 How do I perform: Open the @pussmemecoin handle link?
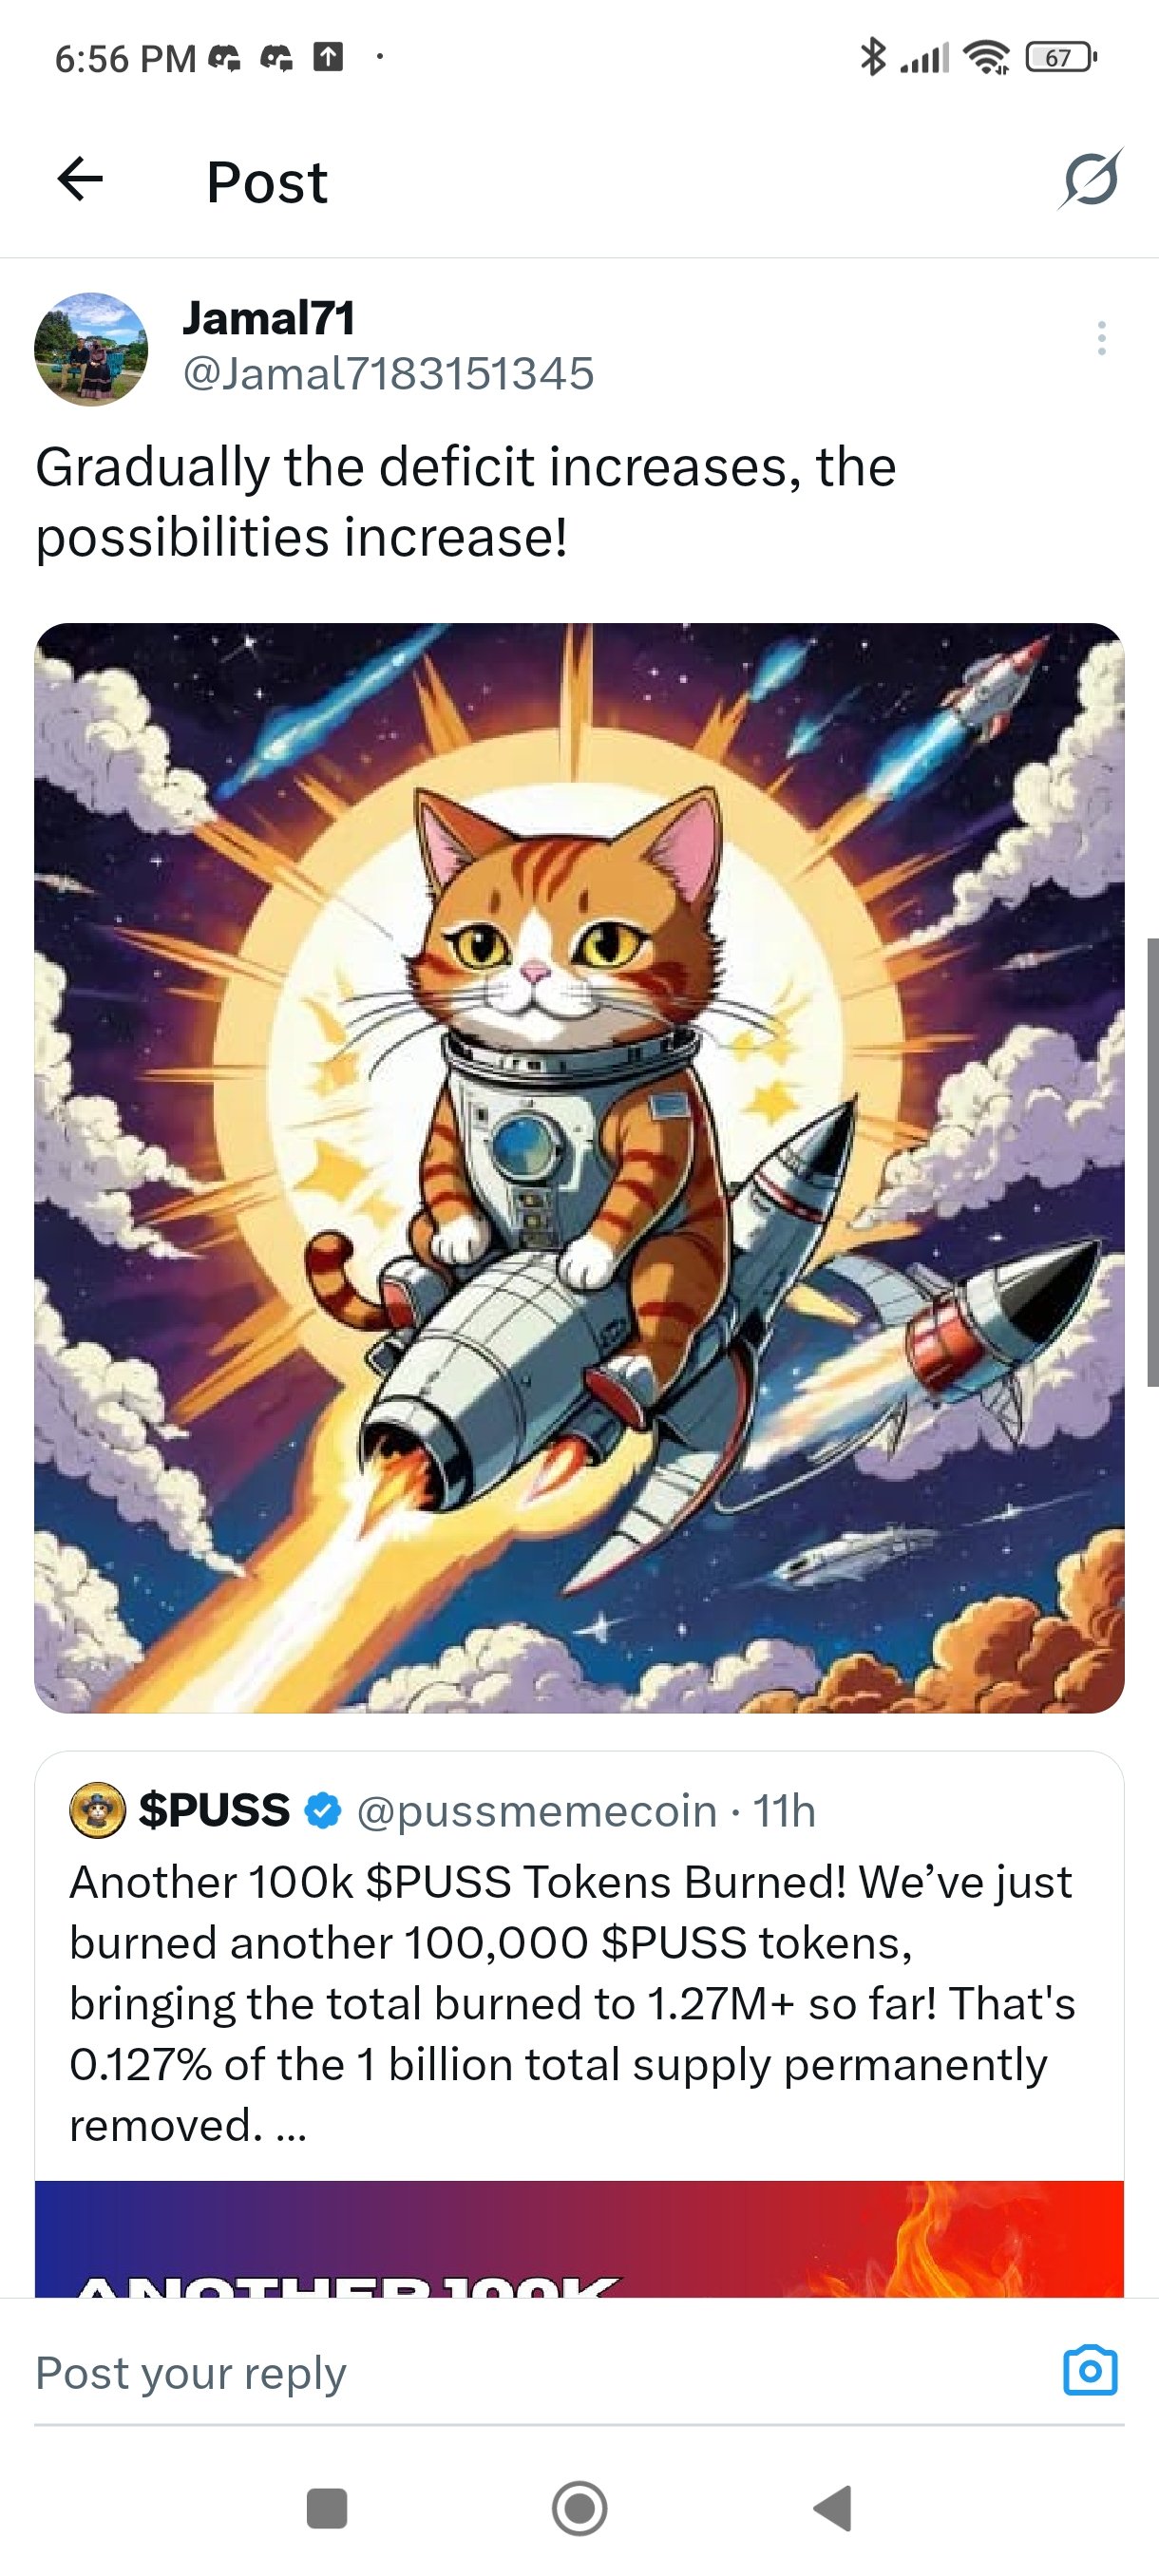tap(536, 1811)
